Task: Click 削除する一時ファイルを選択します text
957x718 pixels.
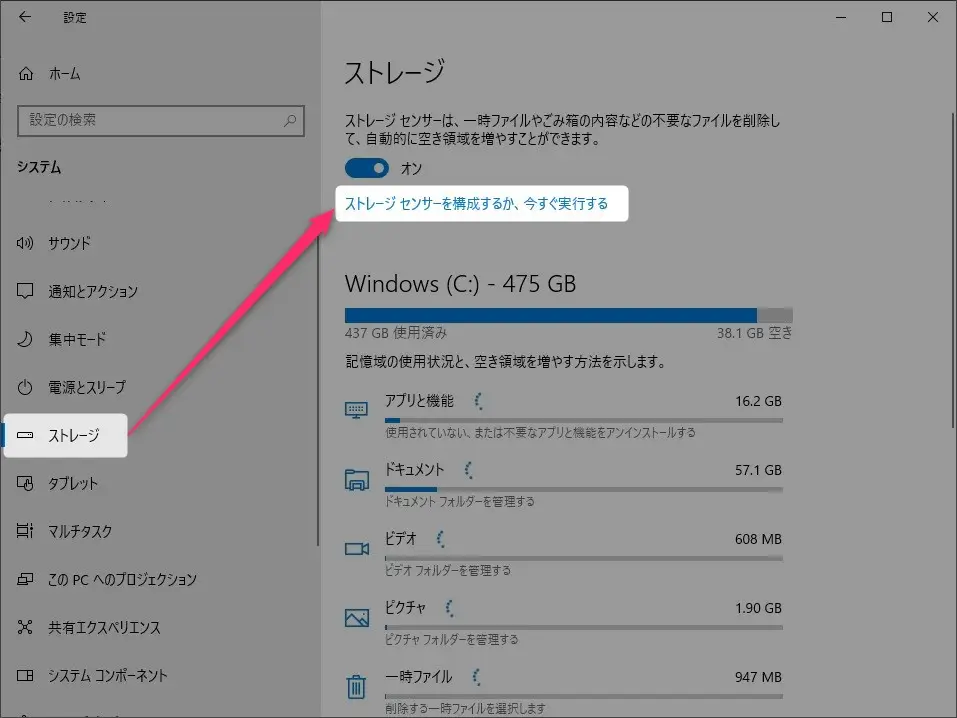Action: click(x=465, y=708)
